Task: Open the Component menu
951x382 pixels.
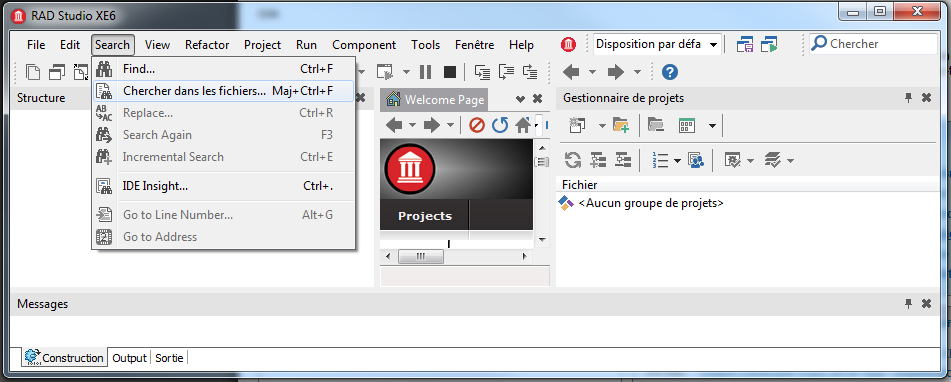Action: pyautogui.click(x=364, y=45)
